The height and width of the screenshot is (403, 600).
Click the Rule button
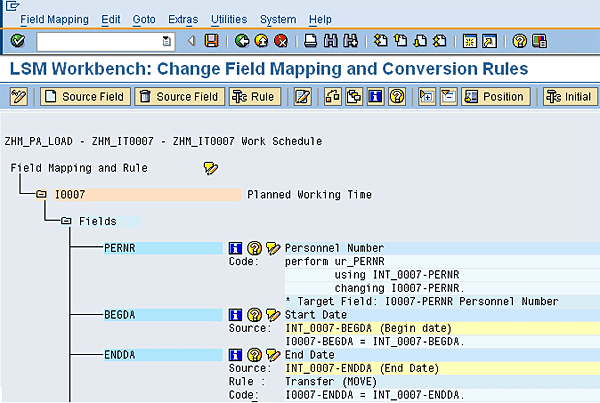tap(254, 97)
